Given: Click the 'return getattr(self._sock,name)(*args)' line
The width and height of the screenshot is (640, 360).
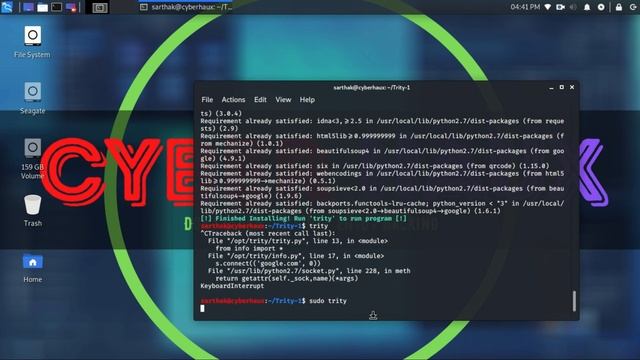Looking at the screenshot, I should tap(287, 278).
